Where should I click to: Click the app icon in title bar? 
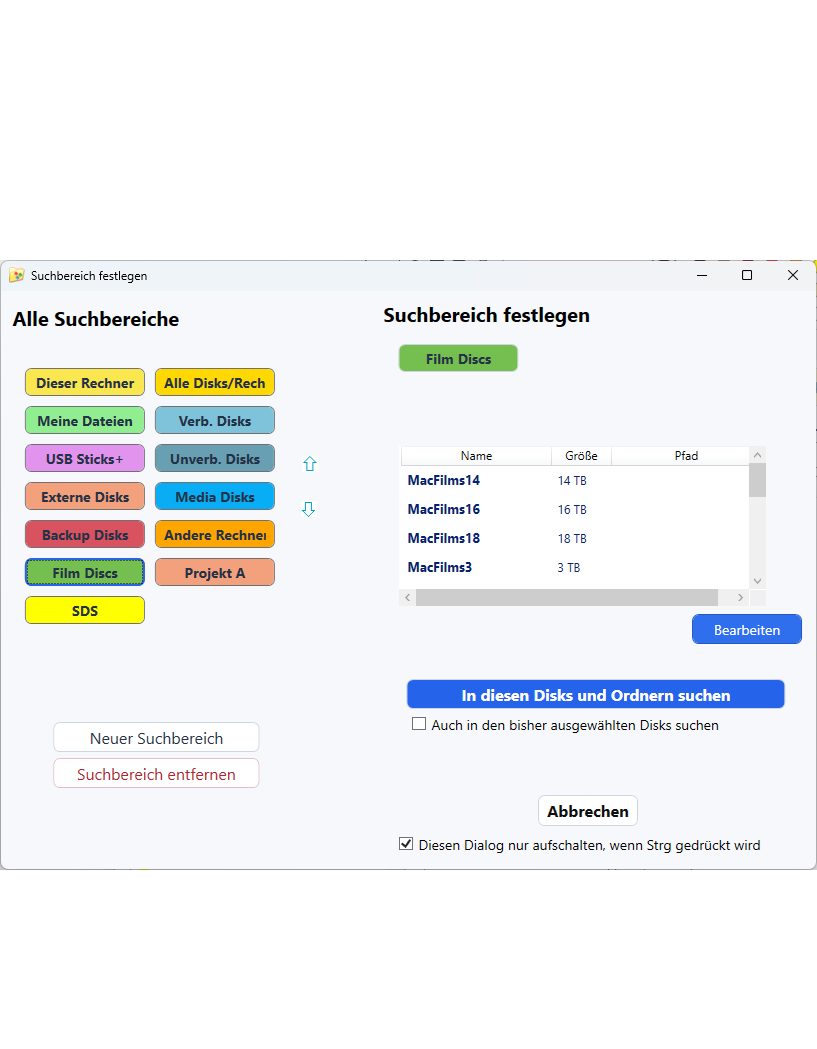(x=17, y=276)
